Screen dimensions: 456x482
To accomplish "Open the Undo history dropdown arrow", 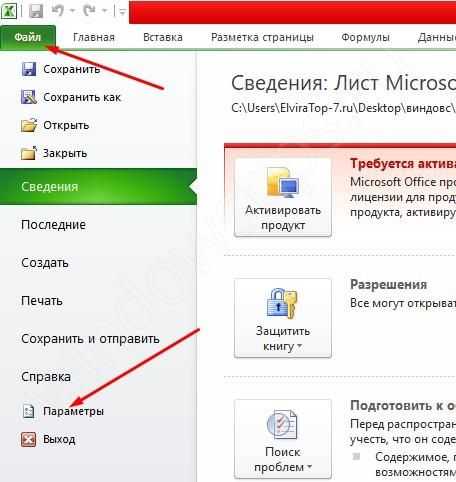I will pyautogui.click(x=72, y=11).
